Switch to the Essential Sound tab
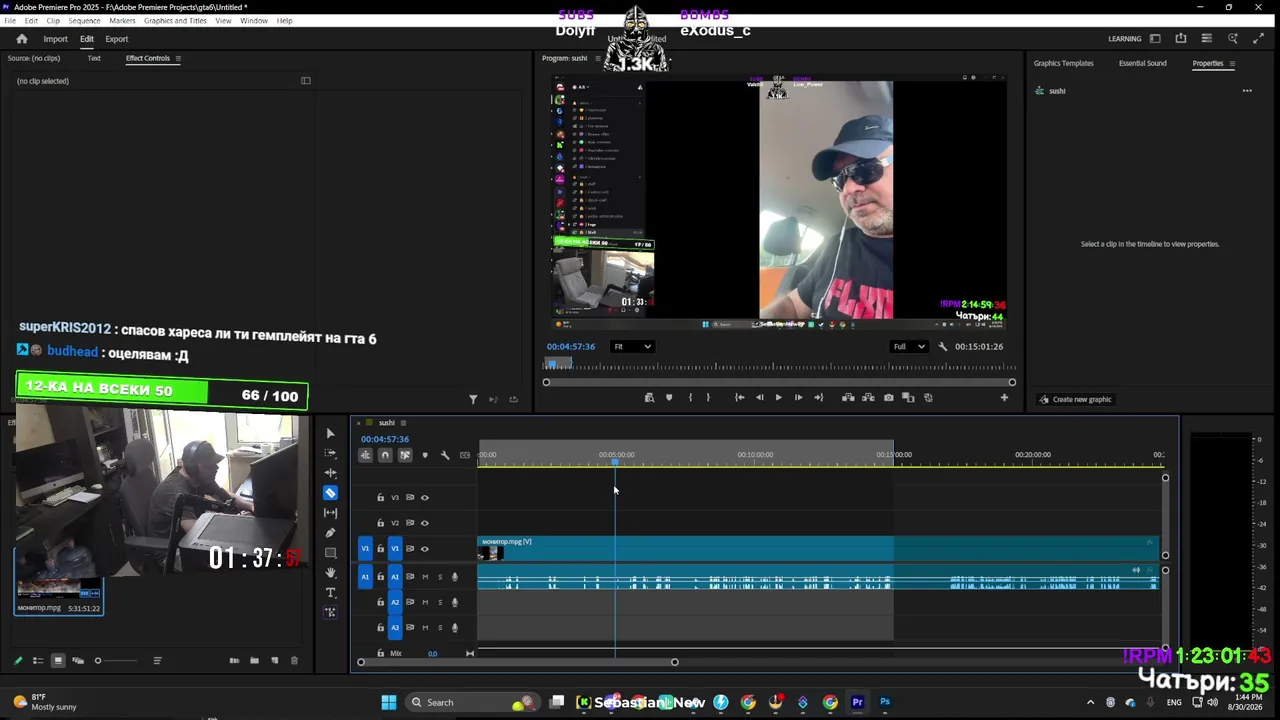The width and height of the screenshot is (1280, 720). pyautogui.click(x=1142, y=63)
